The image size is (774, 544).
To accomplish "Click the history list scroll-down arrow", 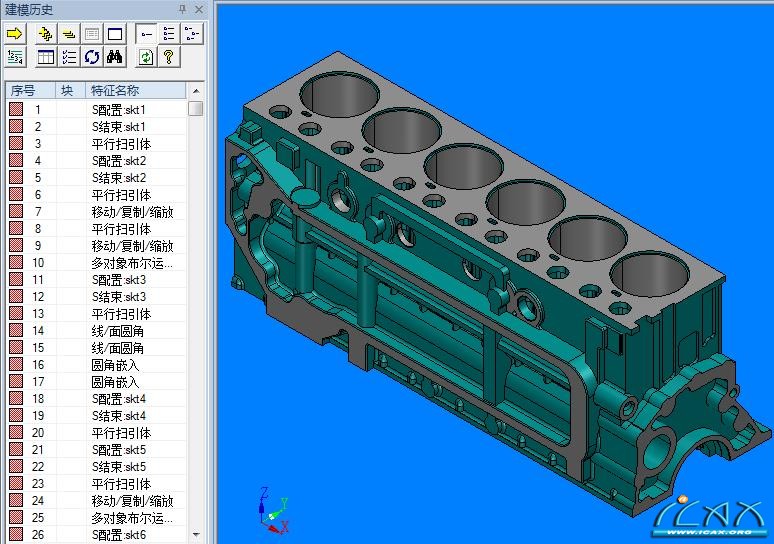I will click(196, 536).
